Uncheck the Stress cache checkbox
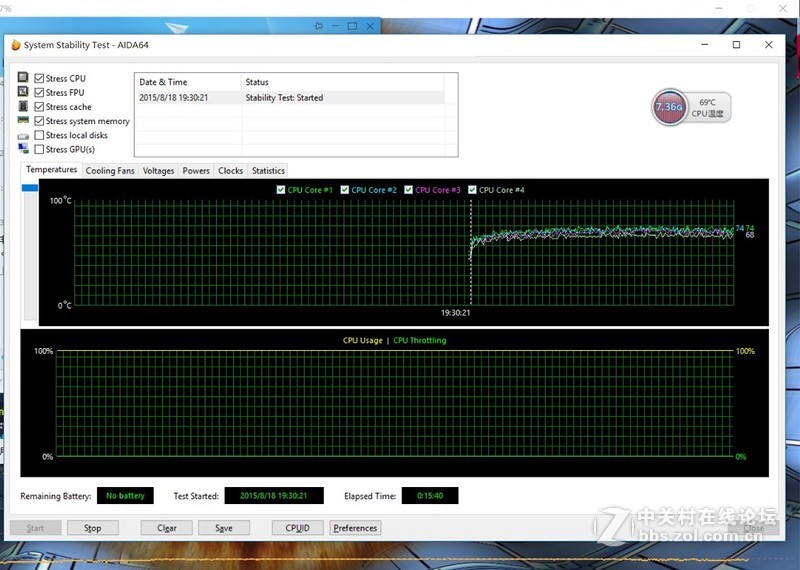Viewport: 800px width, 570px height. click(39, 107)
